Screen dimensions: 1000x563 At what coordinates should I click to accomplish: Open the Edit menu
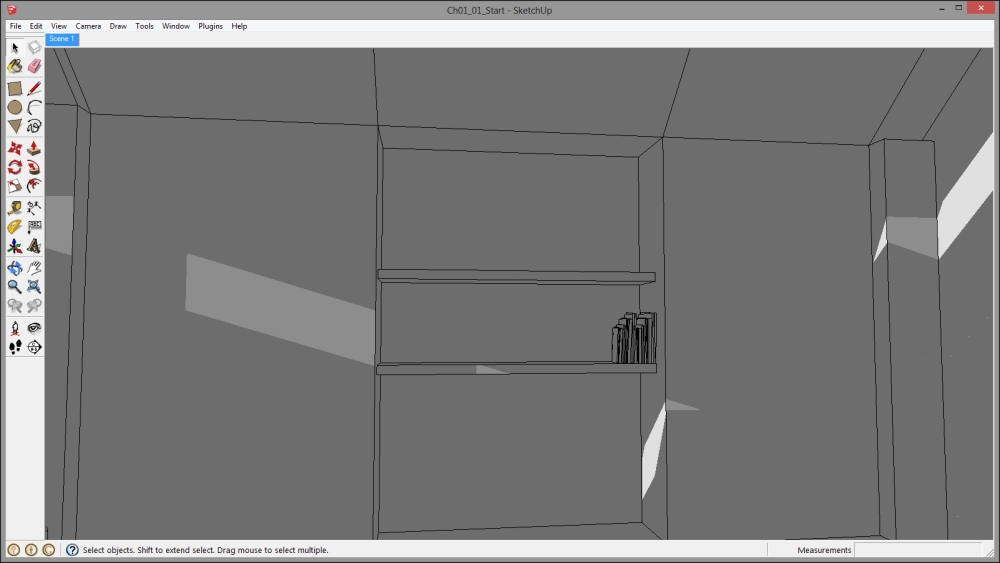pyautogui.click(x=36, y=26)
